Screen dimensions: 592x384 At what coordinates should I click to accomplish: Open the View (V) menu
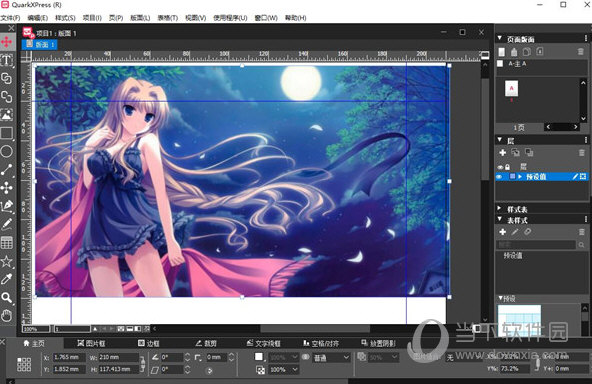coord(196,18)
